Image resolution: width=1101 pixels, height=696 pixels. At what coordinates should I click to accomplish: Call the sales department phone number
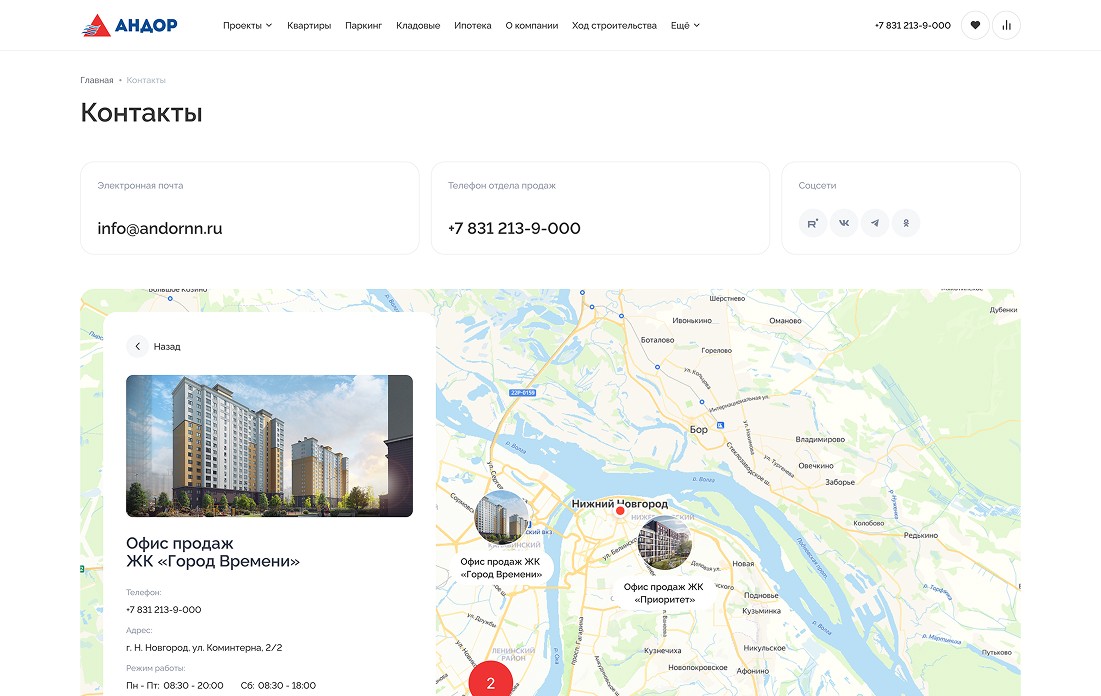(x=514, y=228)
